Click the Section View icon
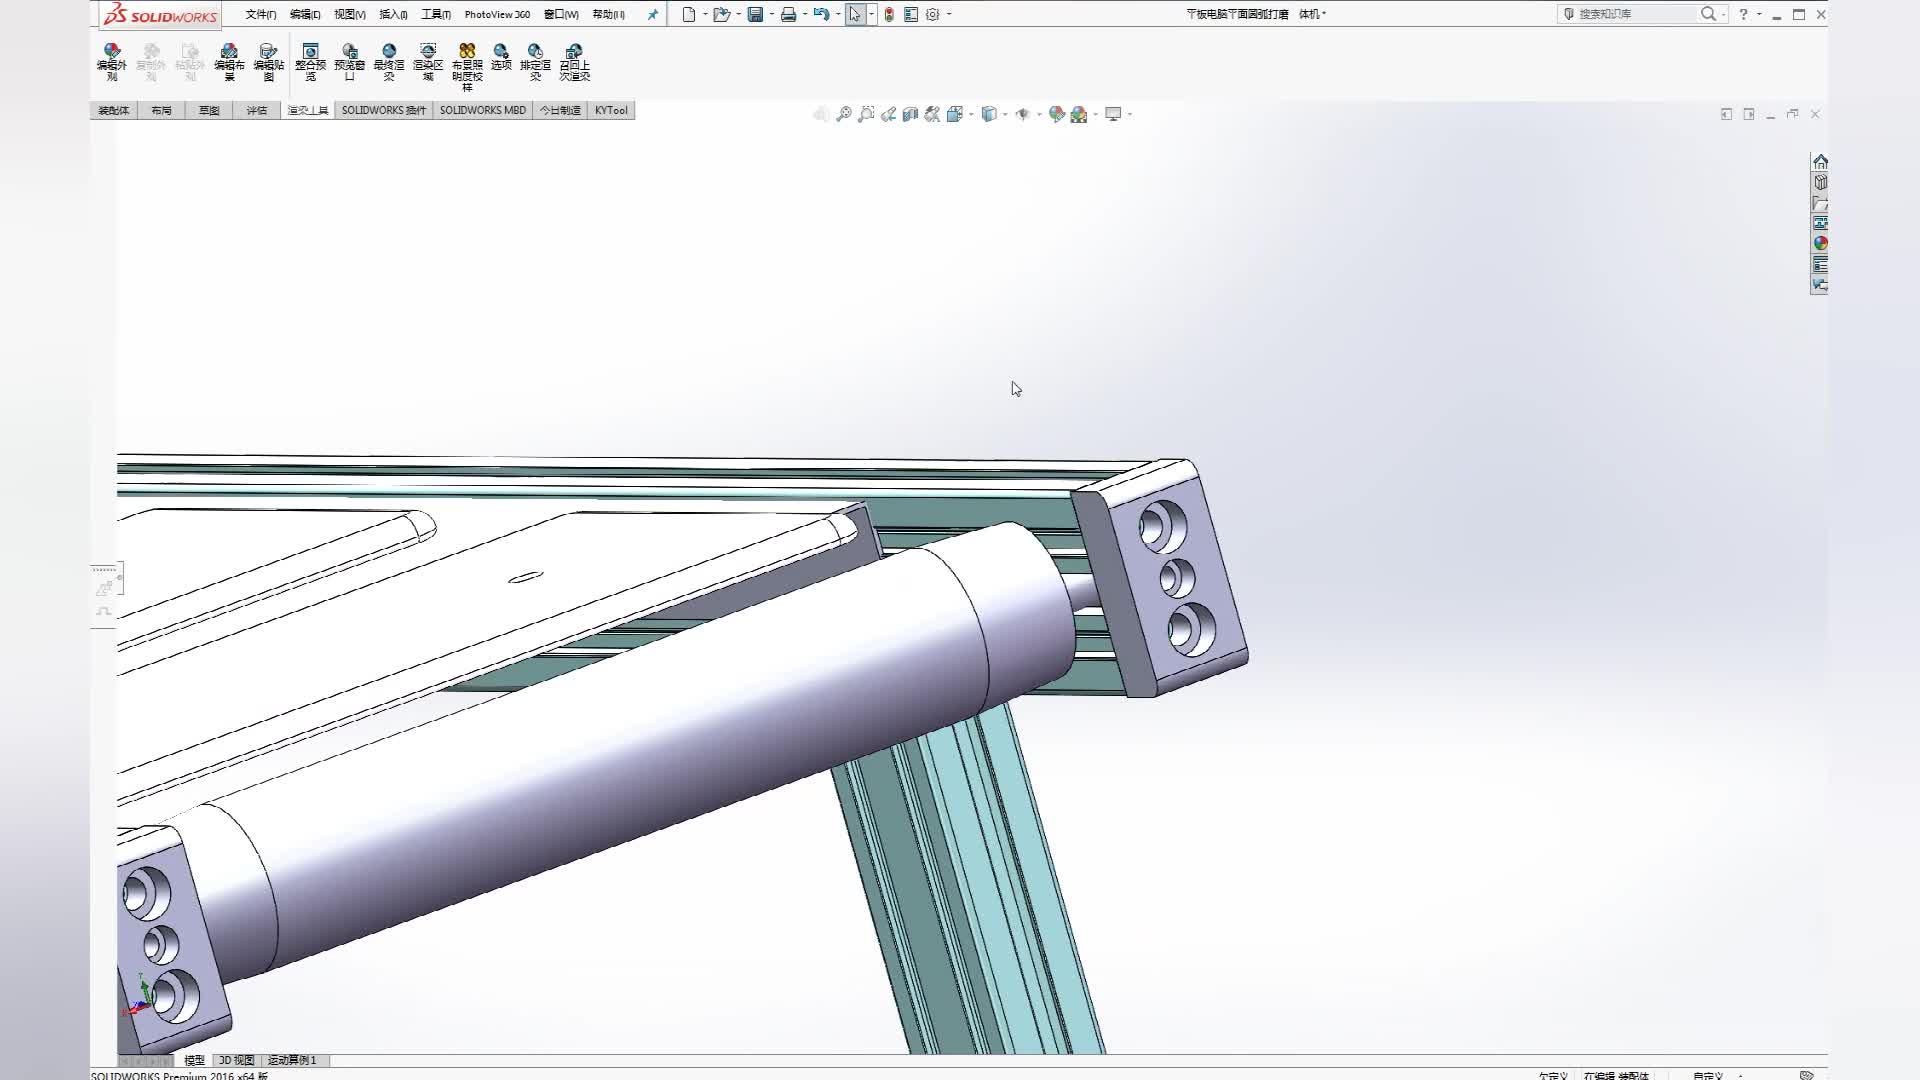The image size is (1920, 1080). 910,114
